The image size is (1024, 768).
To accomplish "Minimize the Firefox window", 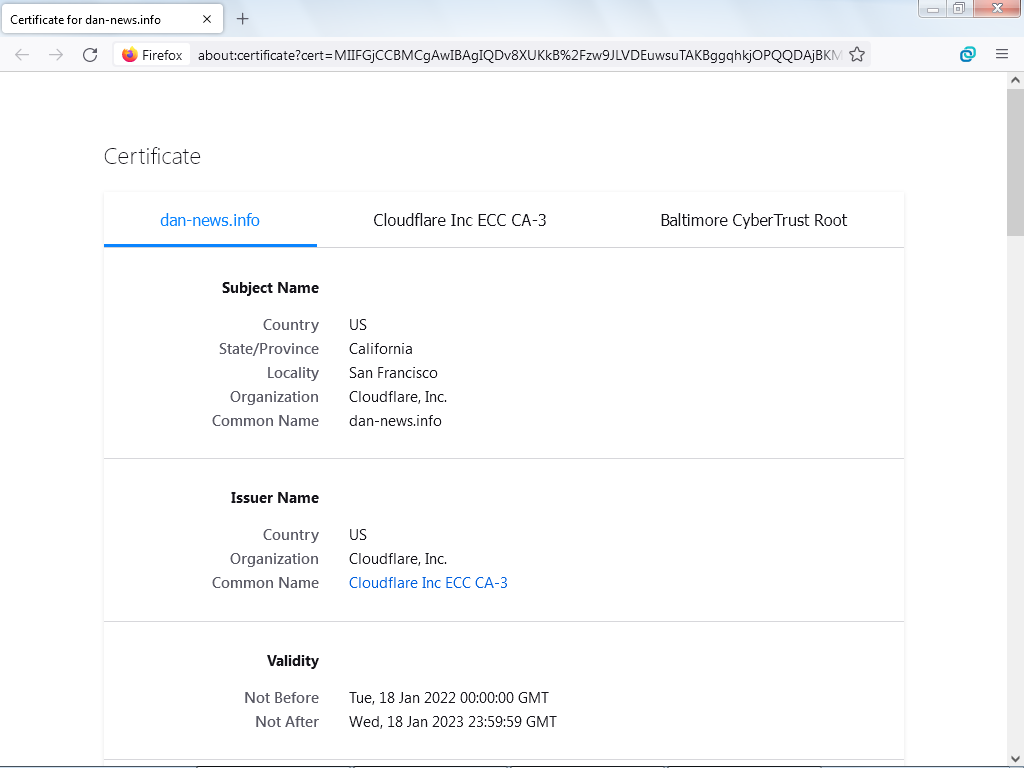I will (x=933, y=8).
